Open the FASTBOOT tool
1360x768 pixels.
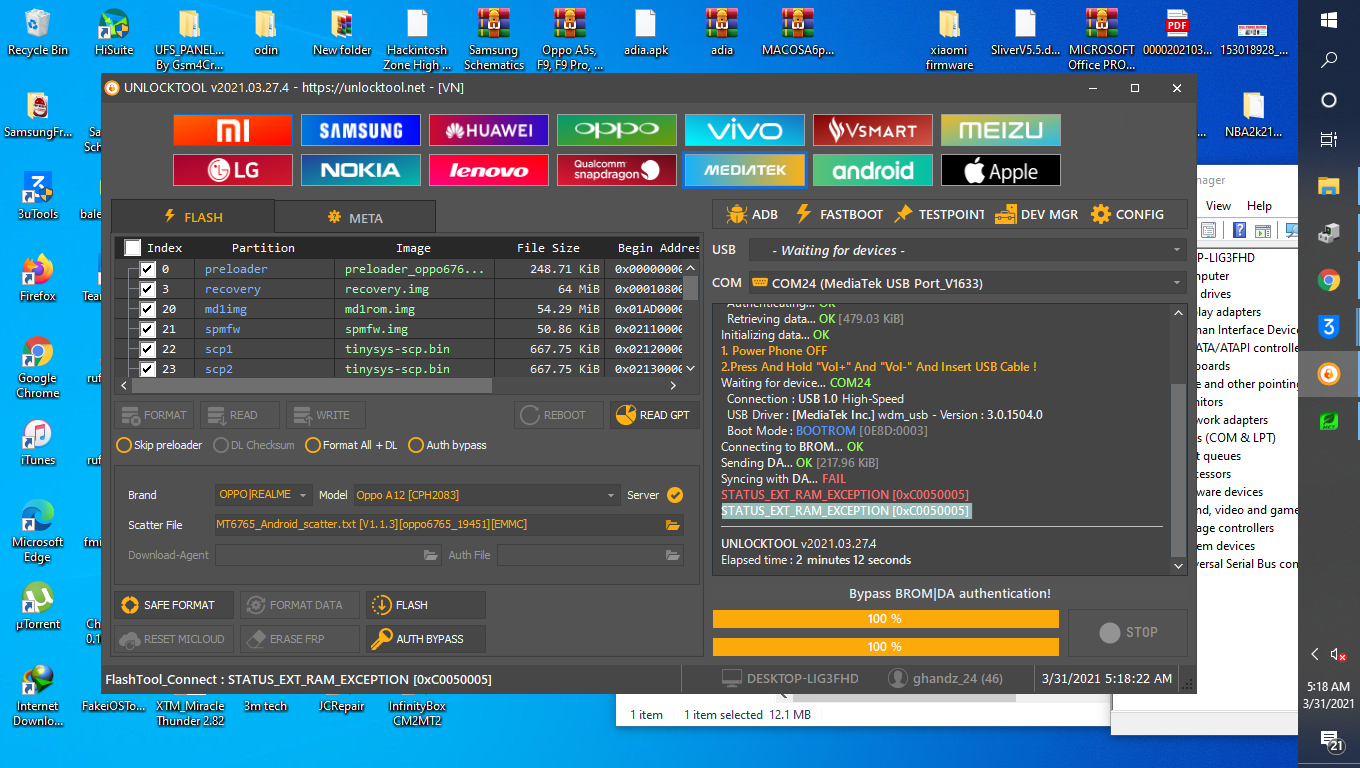pyautogui.click(x=839, y=214)
